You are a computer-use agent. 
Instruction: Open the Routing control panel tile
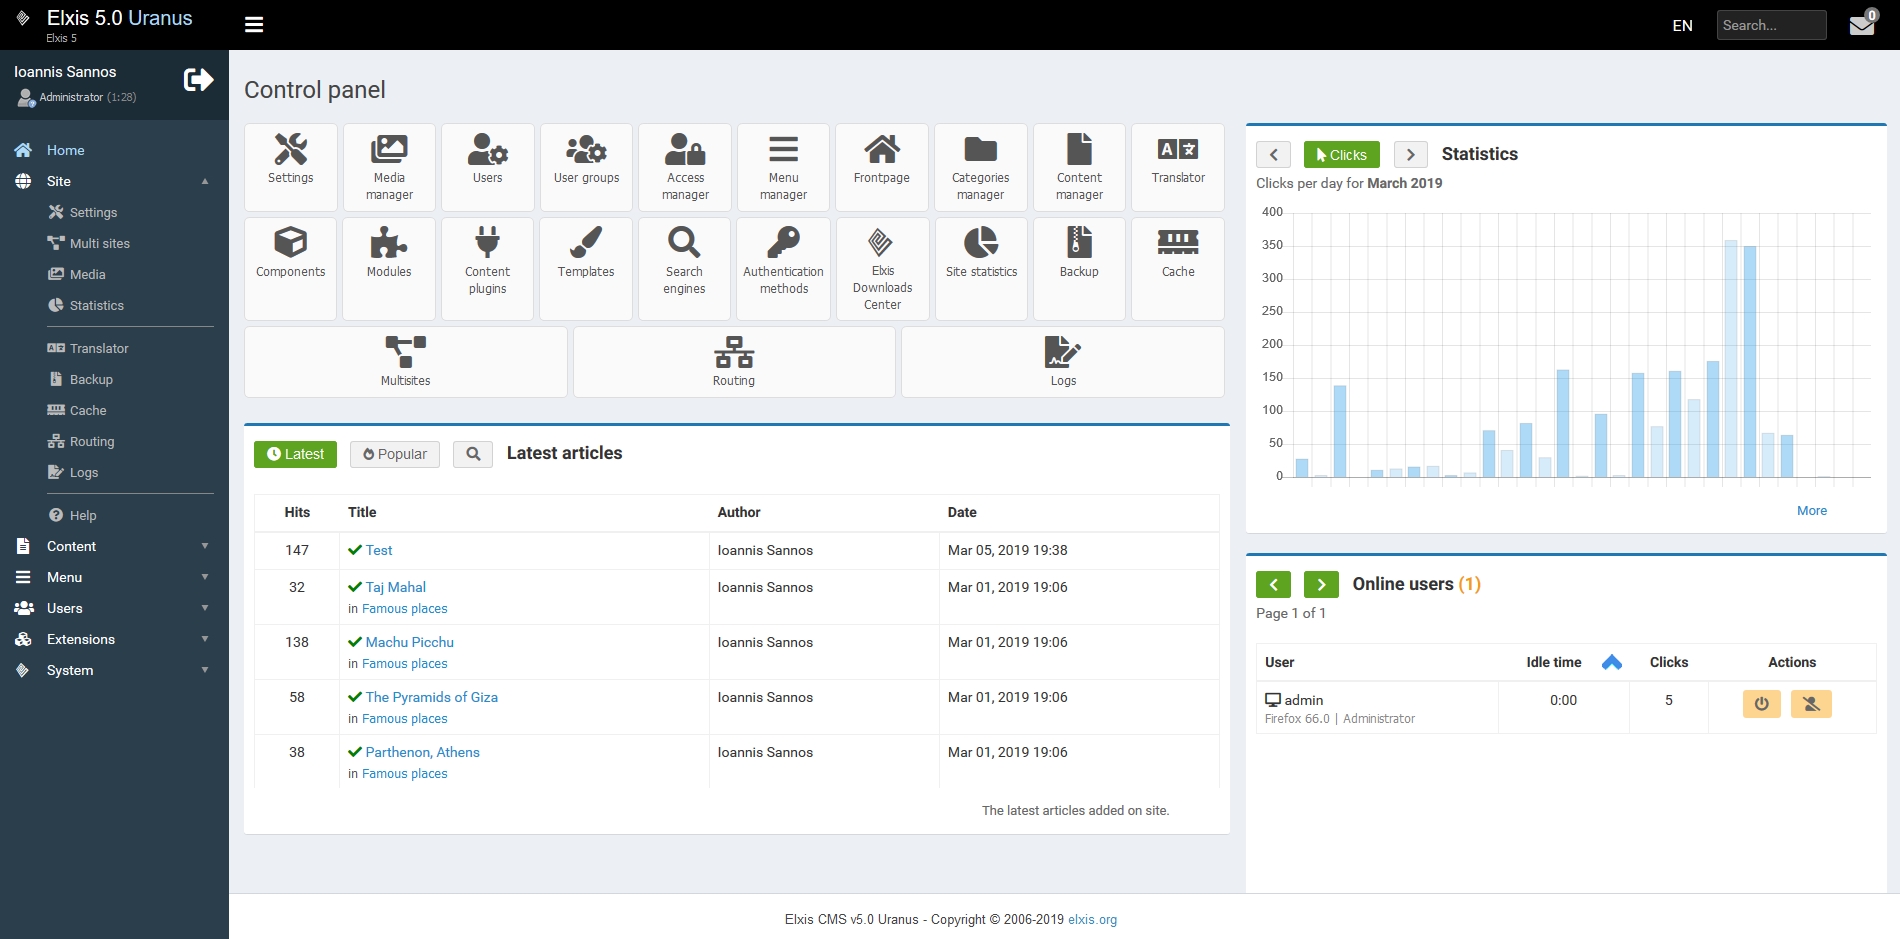click(734, 362)
